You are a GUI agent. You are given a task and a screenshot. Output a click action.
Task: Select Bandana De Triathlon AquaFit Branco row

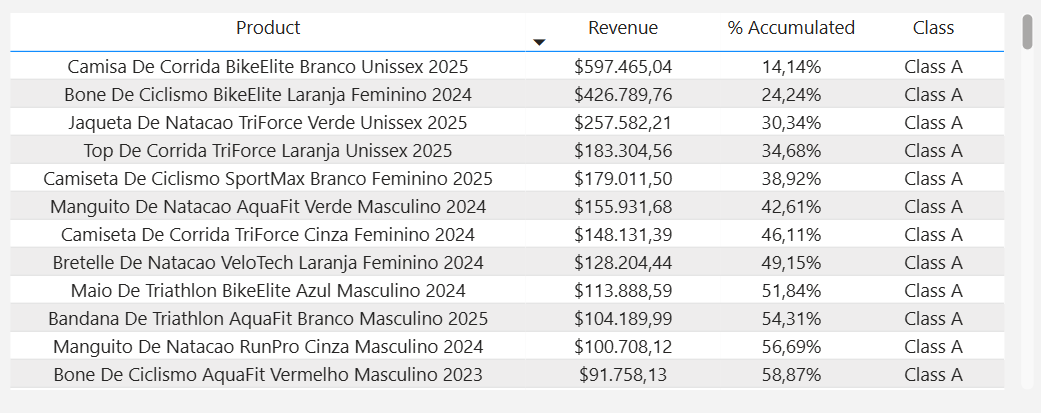coord(268,319)
